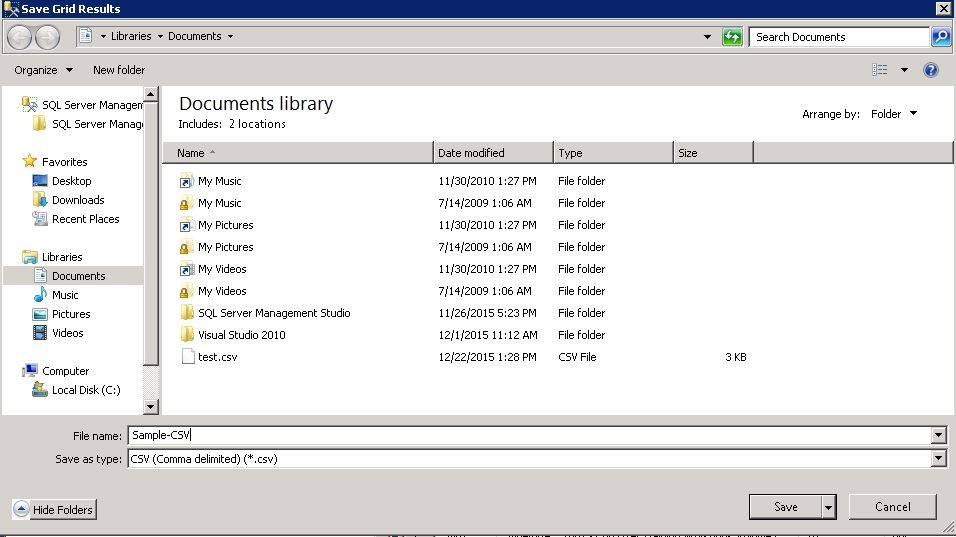
Task: Click the Local Disk (C:) drive icon
Action: (40, 389)
